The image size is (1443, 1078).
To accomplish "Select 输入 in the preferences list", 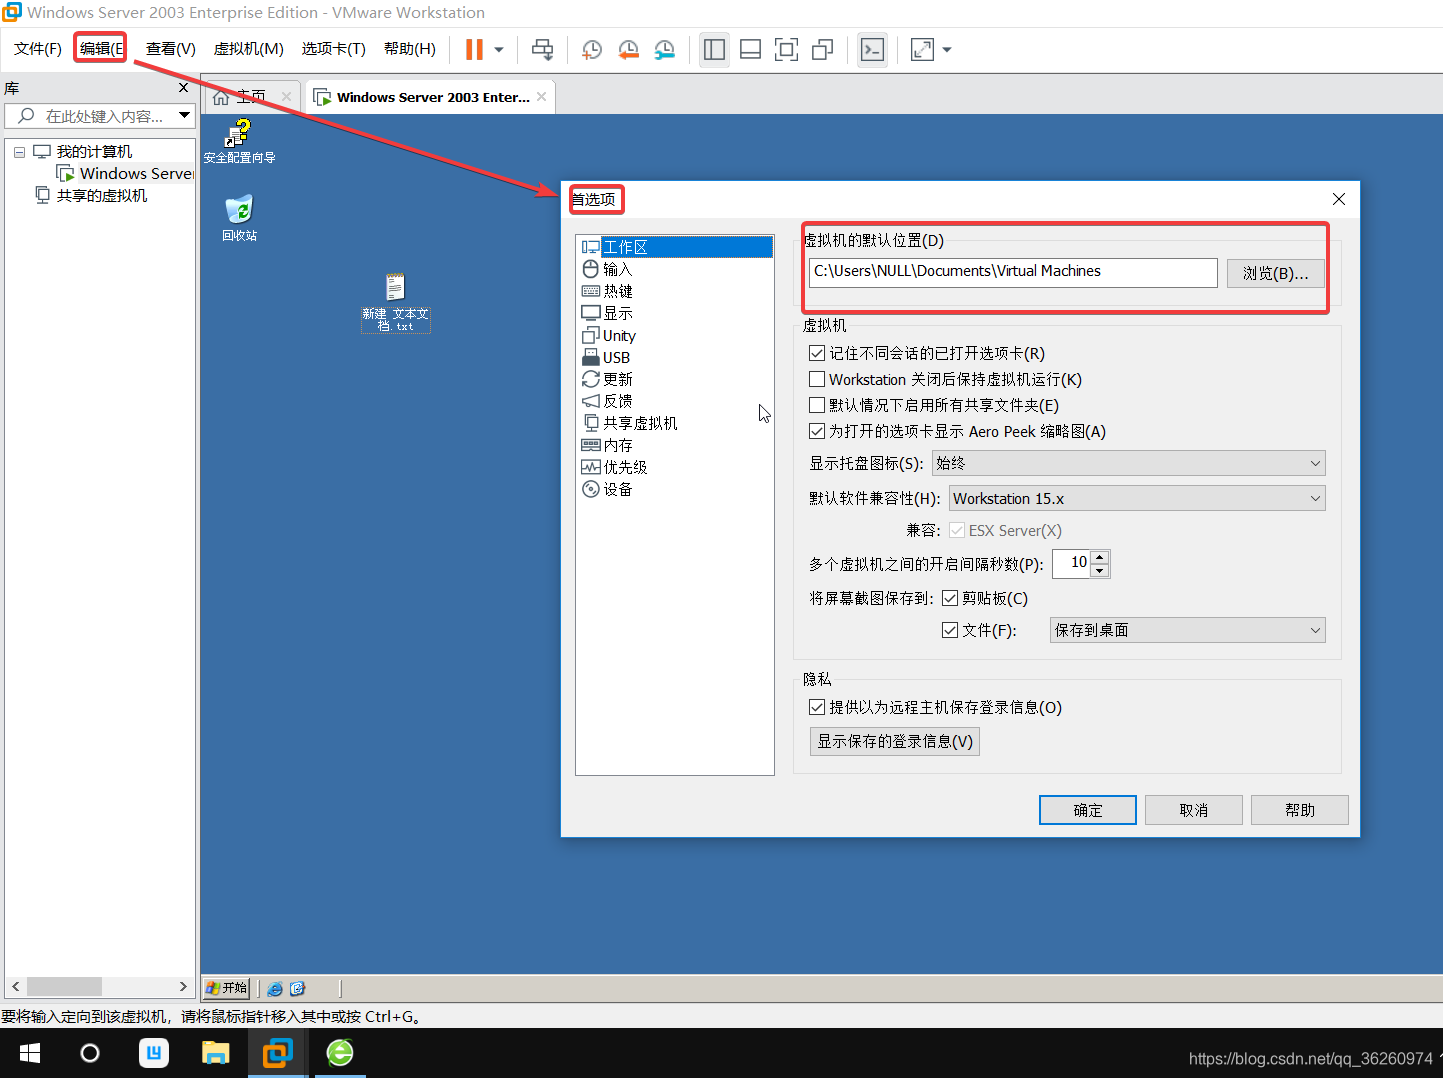I will click(675, 269).
